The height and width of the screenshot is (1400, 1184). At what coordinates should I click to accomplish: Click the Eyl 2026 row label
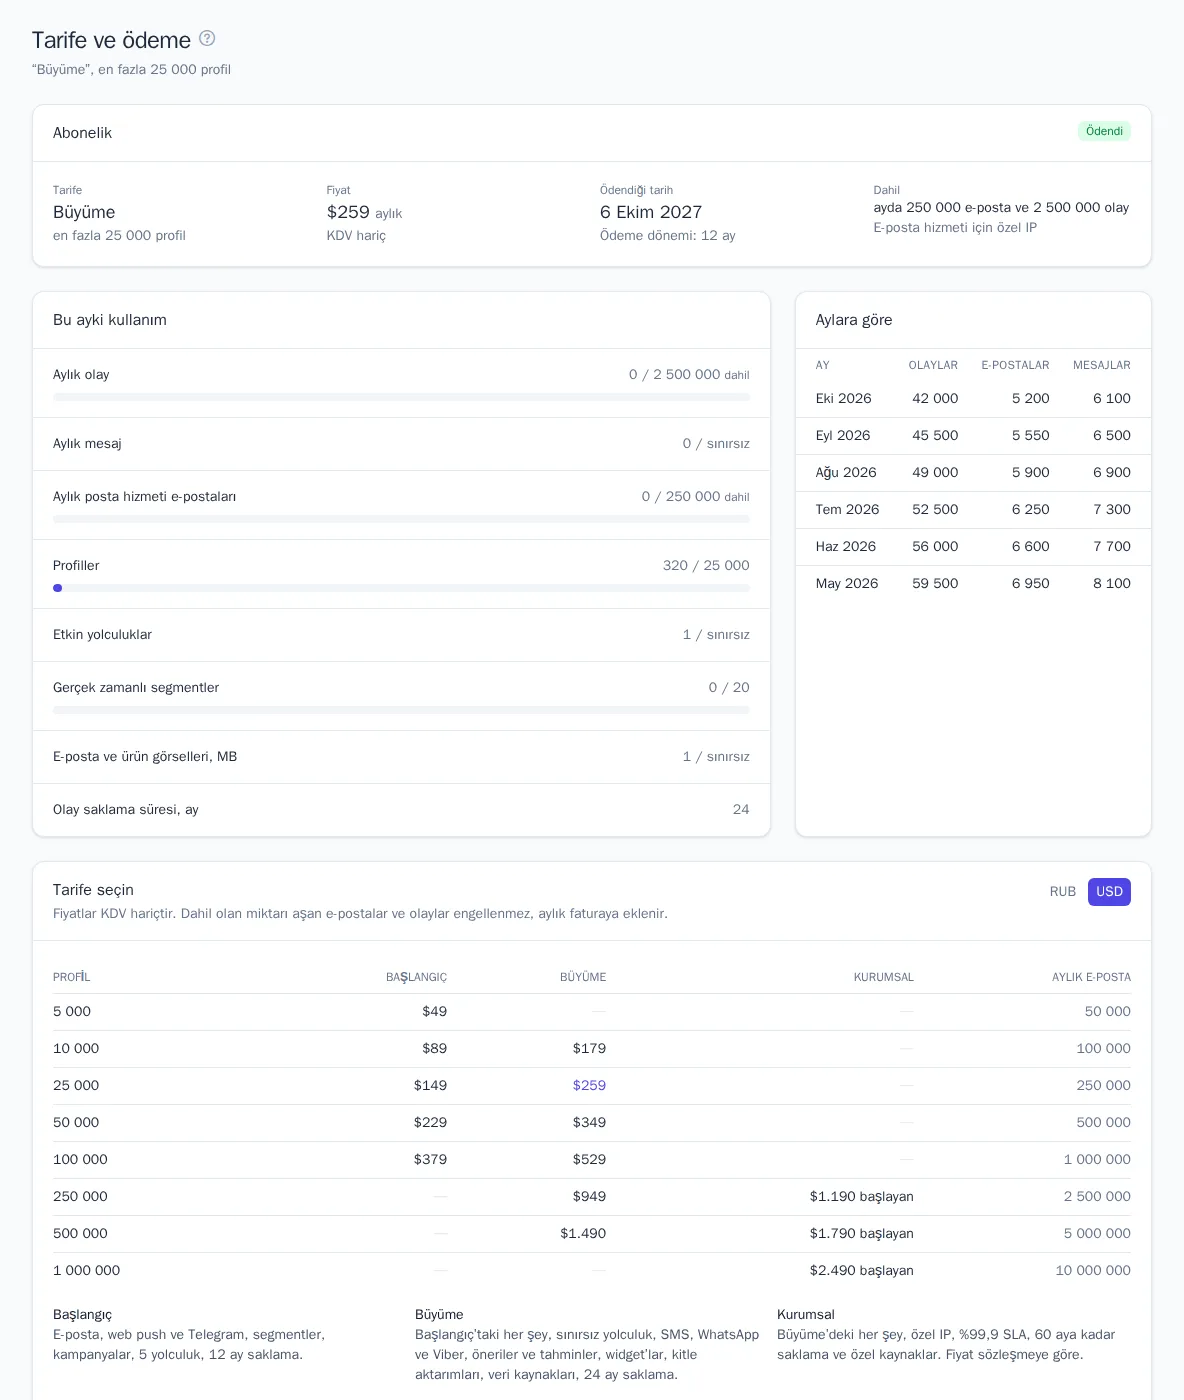(x=843, y=436)
